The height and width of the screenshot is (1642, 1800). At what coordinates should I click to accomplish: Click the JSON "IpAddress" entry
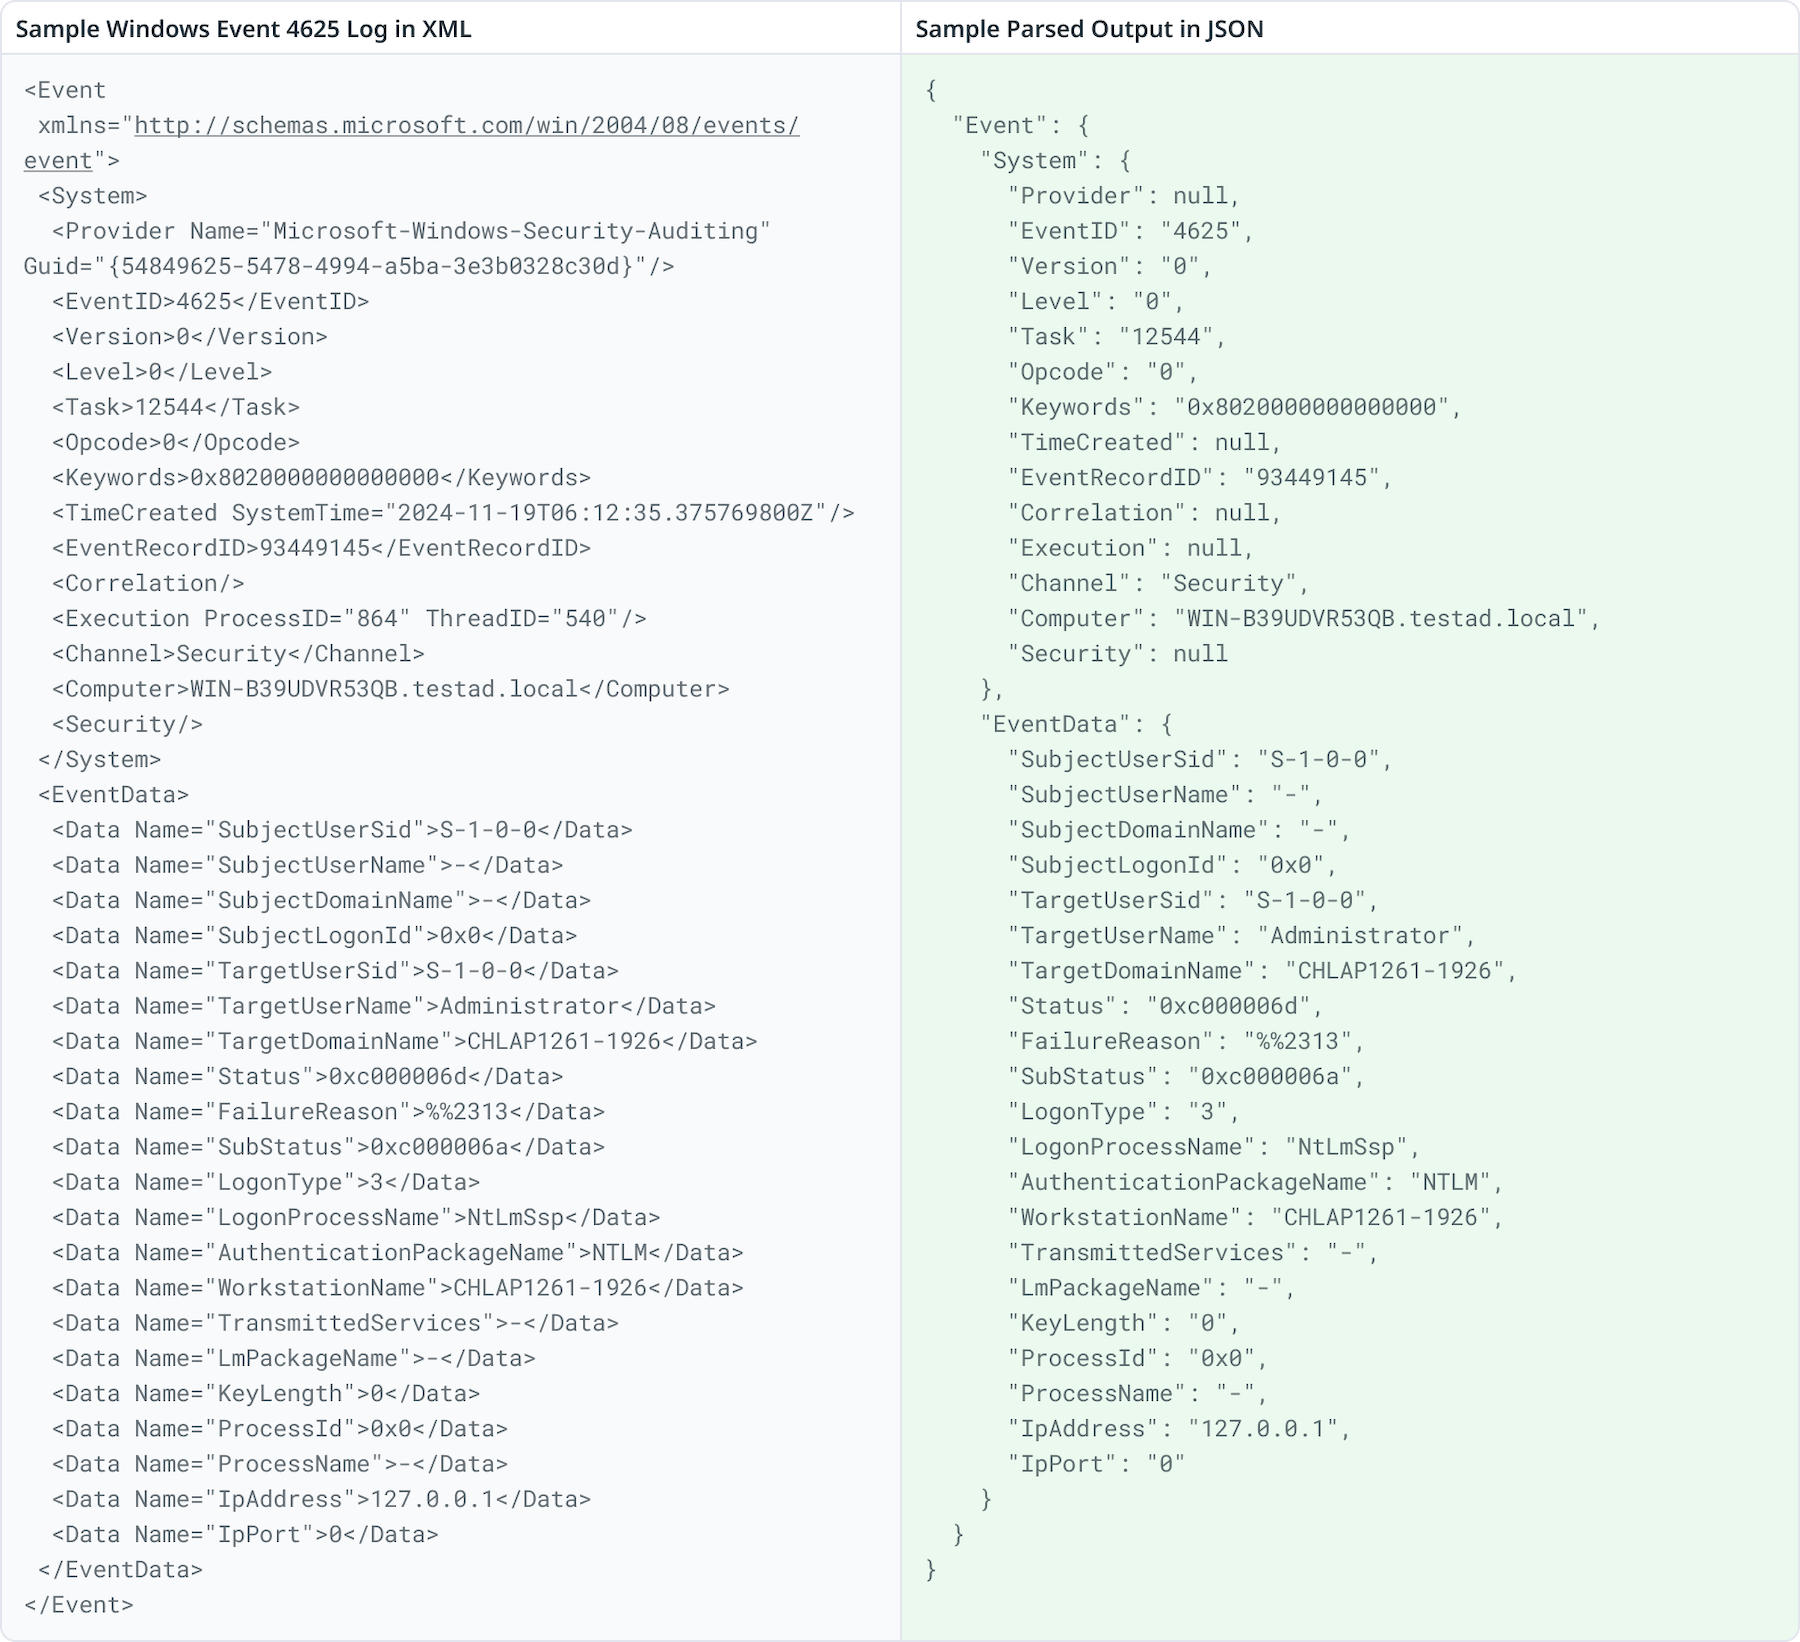tap(1179, 1429)
